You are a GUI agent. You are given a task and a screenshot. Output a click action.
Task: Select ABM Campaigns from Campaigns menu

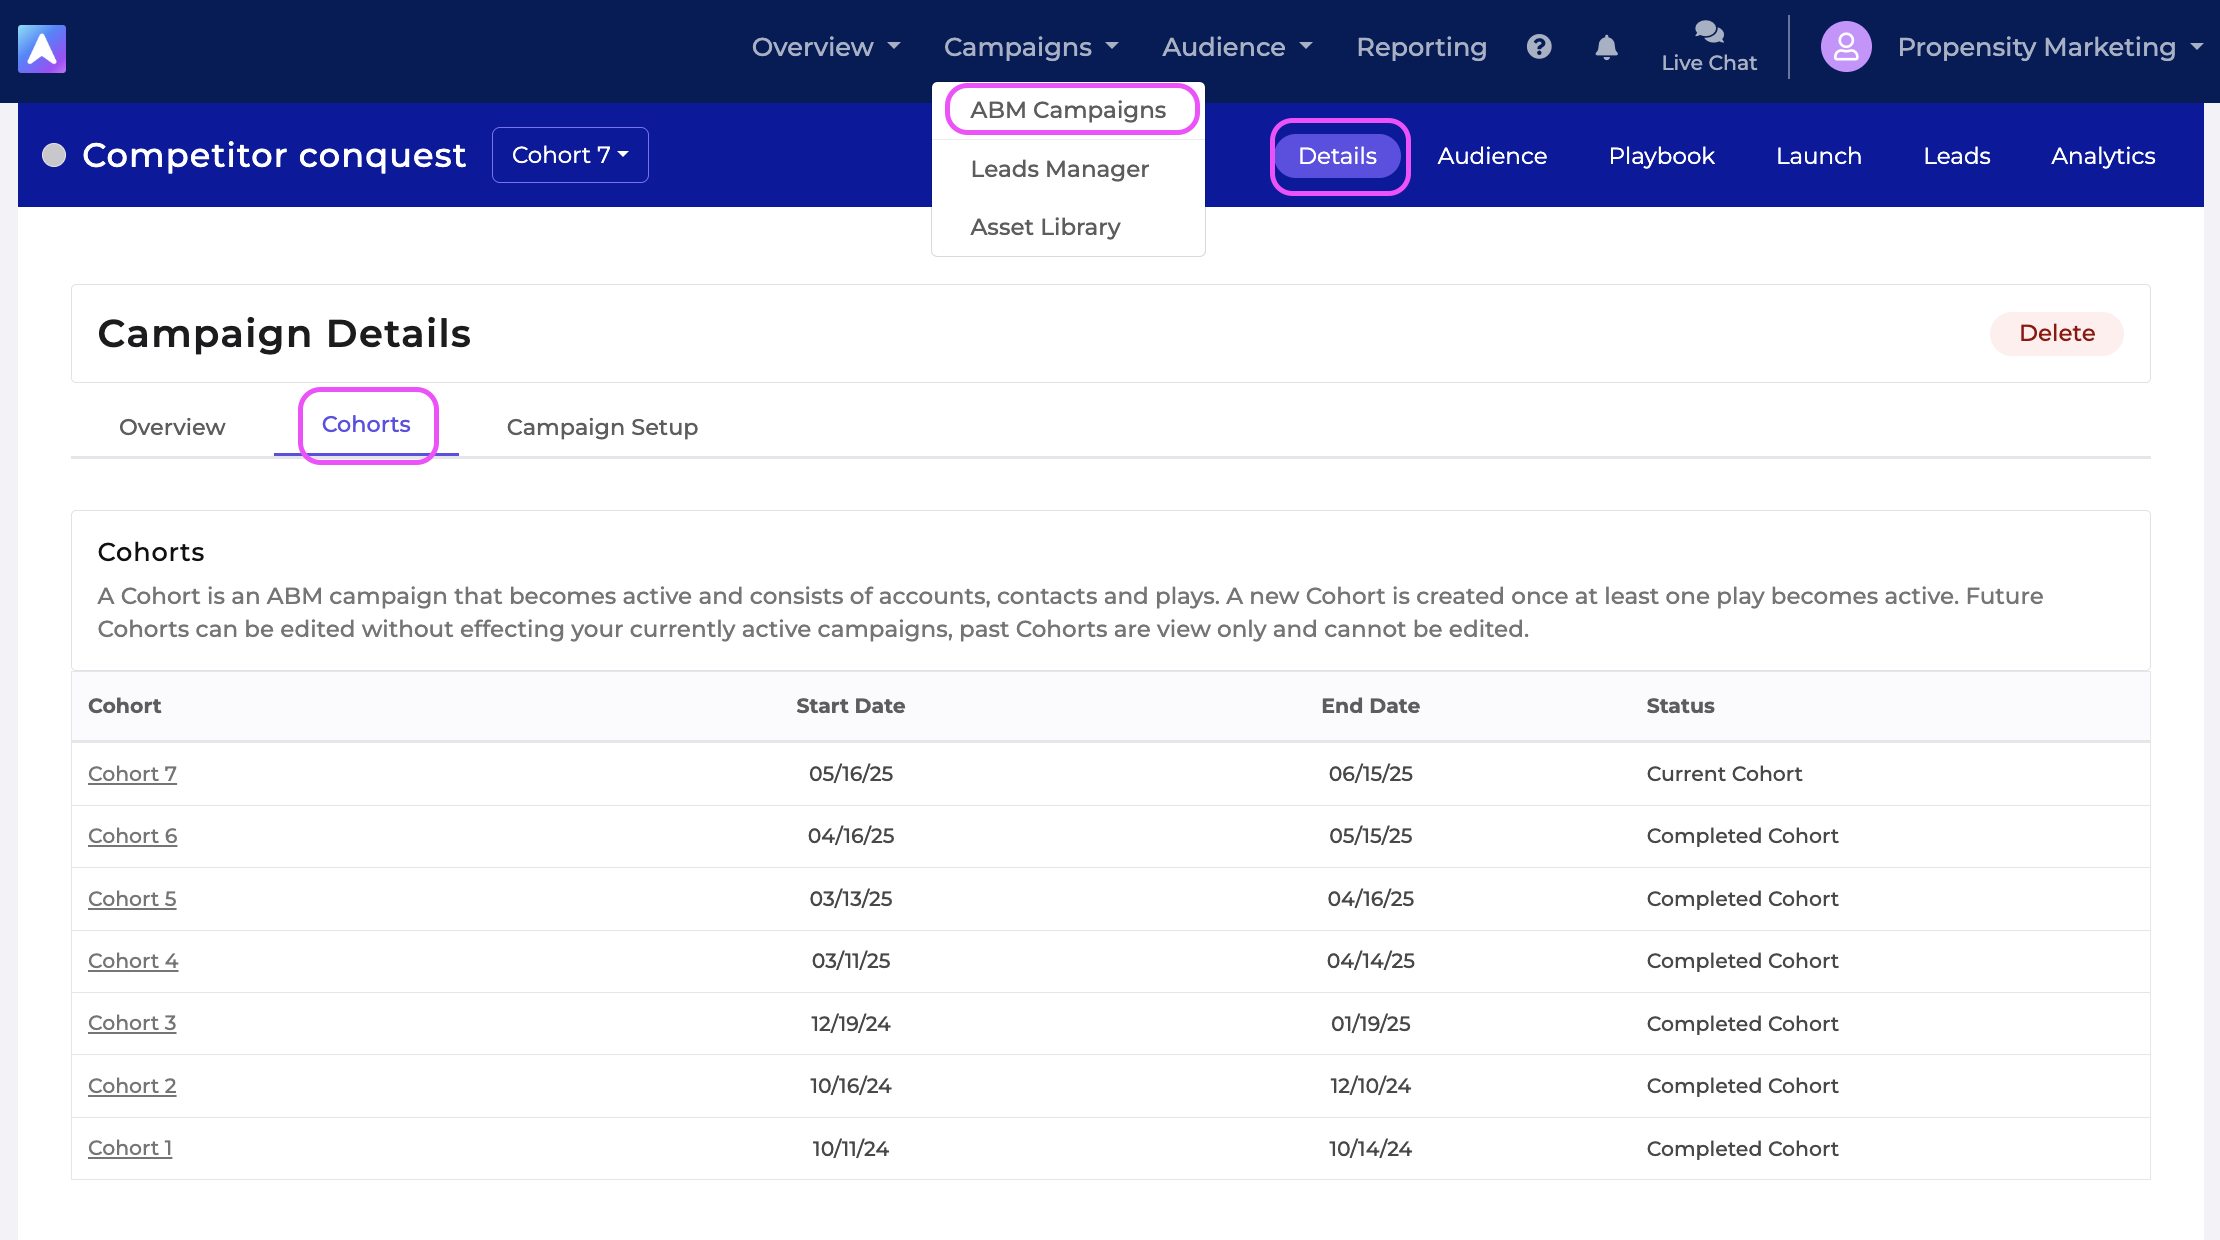click(x=1068, y=110)
